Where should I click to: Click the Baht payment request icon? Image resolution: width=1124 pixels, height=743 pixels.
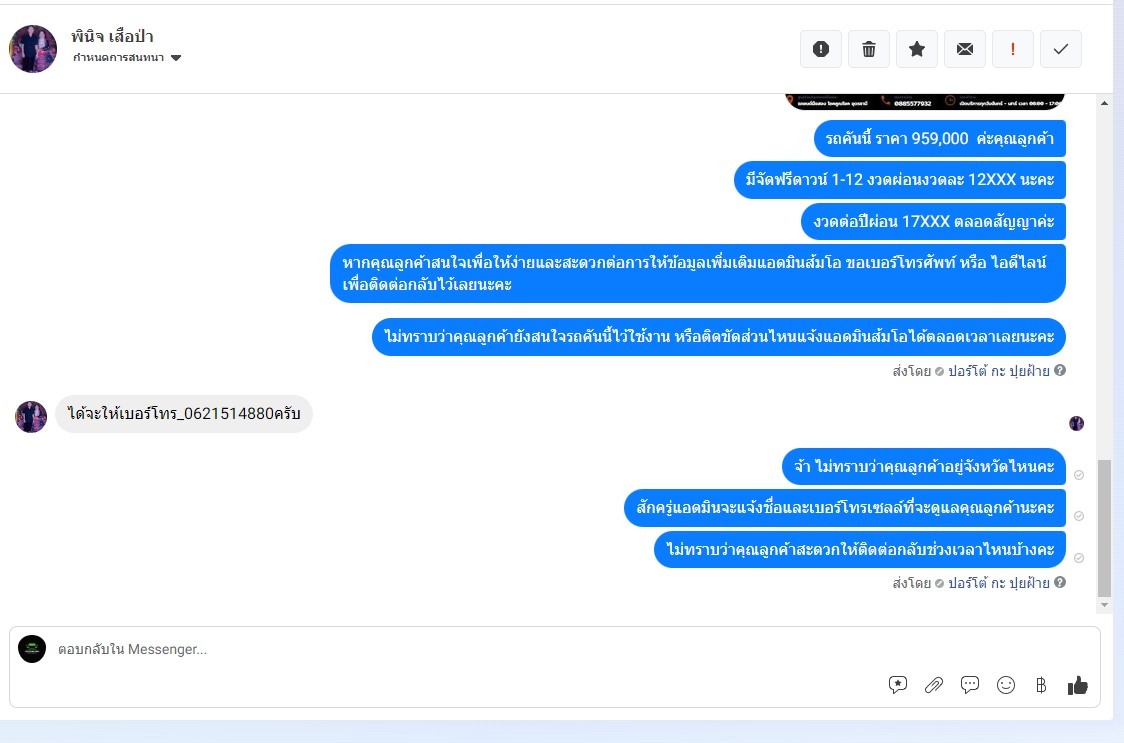tap(1041, 685)
